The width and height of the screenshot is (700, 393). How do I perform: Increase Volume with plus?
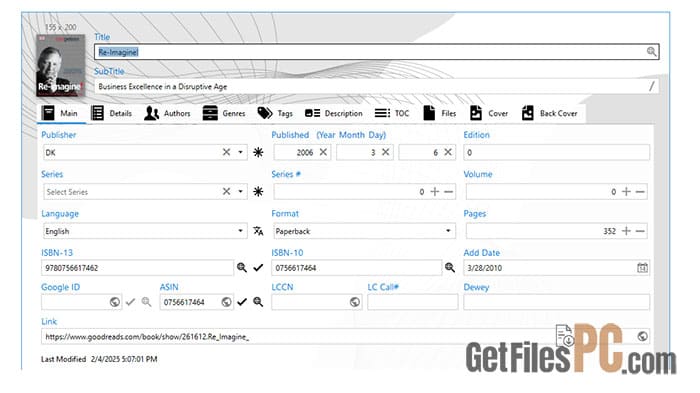pos(626,192)
